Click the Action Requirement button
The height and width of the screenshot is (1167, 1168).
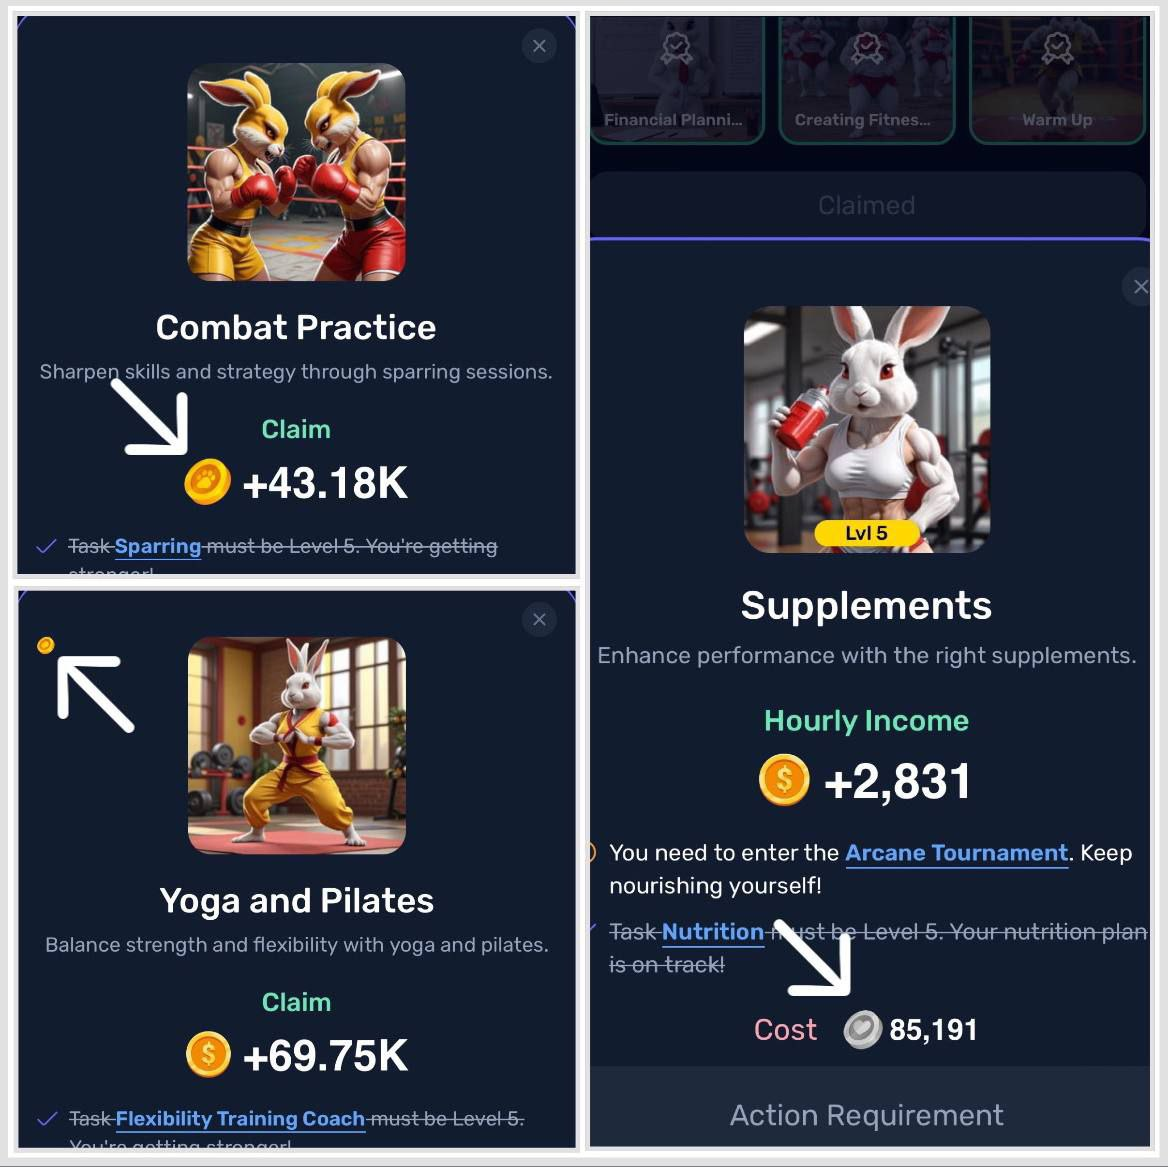point(867,1115)
